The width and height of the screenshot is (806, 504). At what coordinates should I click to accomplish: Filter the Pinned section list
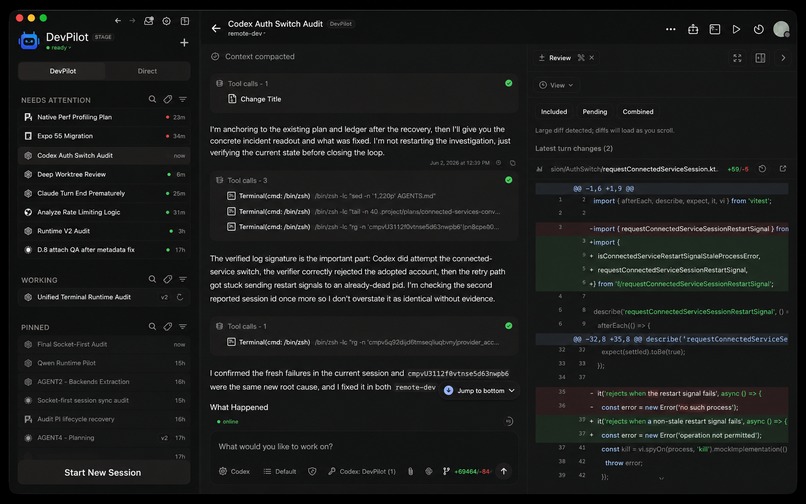pos(182,327)
